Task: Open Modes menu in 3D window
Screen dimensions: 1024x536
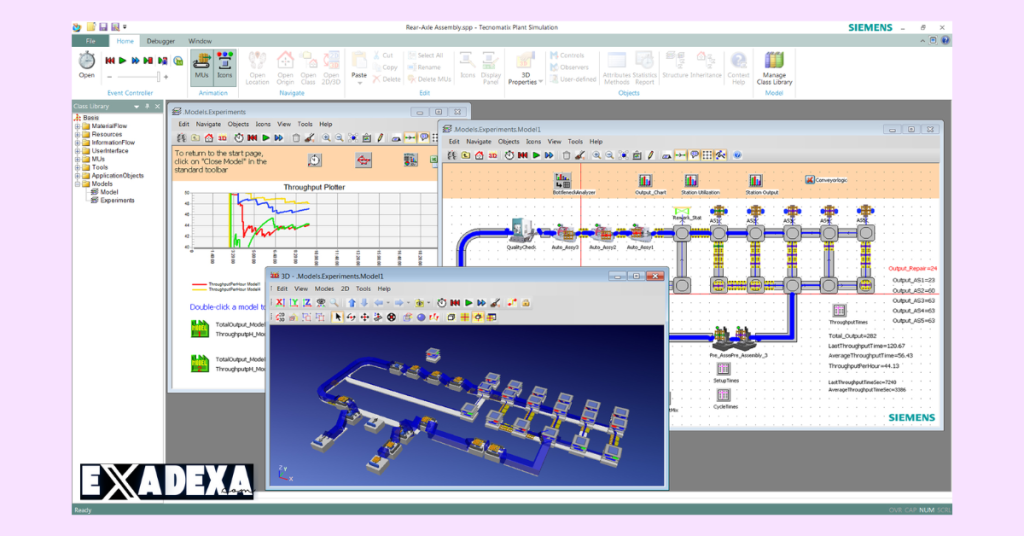Action: pyautogui.click(x=325, y=289)
